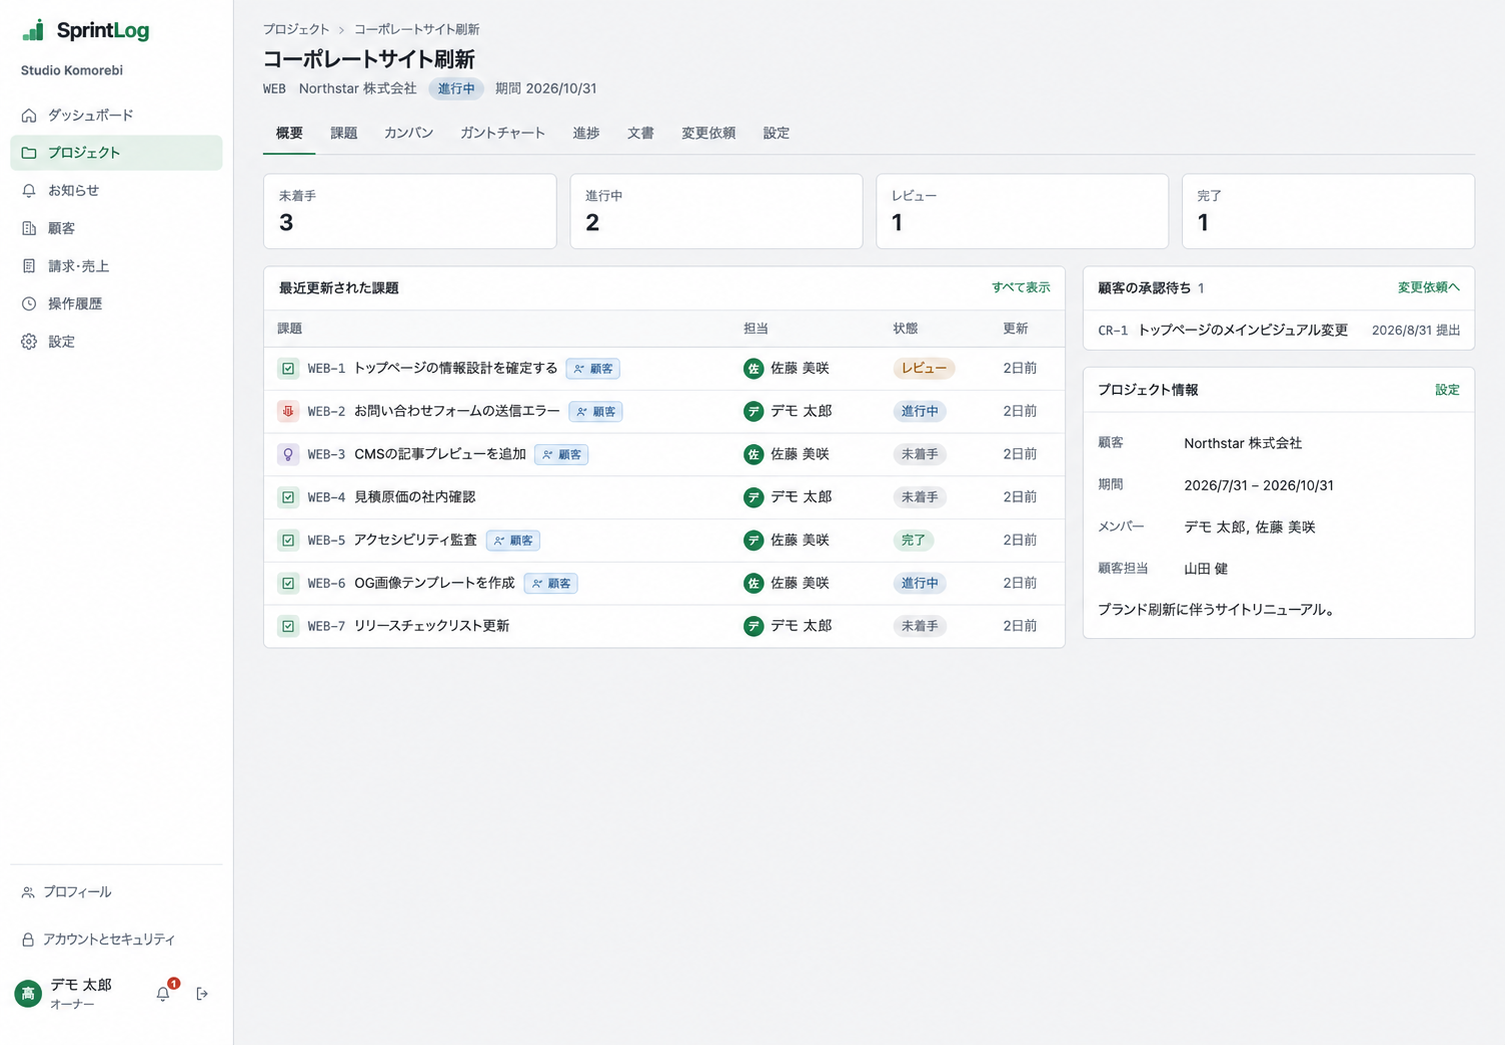The height and width of the screenshot is (1045, 1505).
Task: Switch to the カンバン tab
Action: [408, 133]
